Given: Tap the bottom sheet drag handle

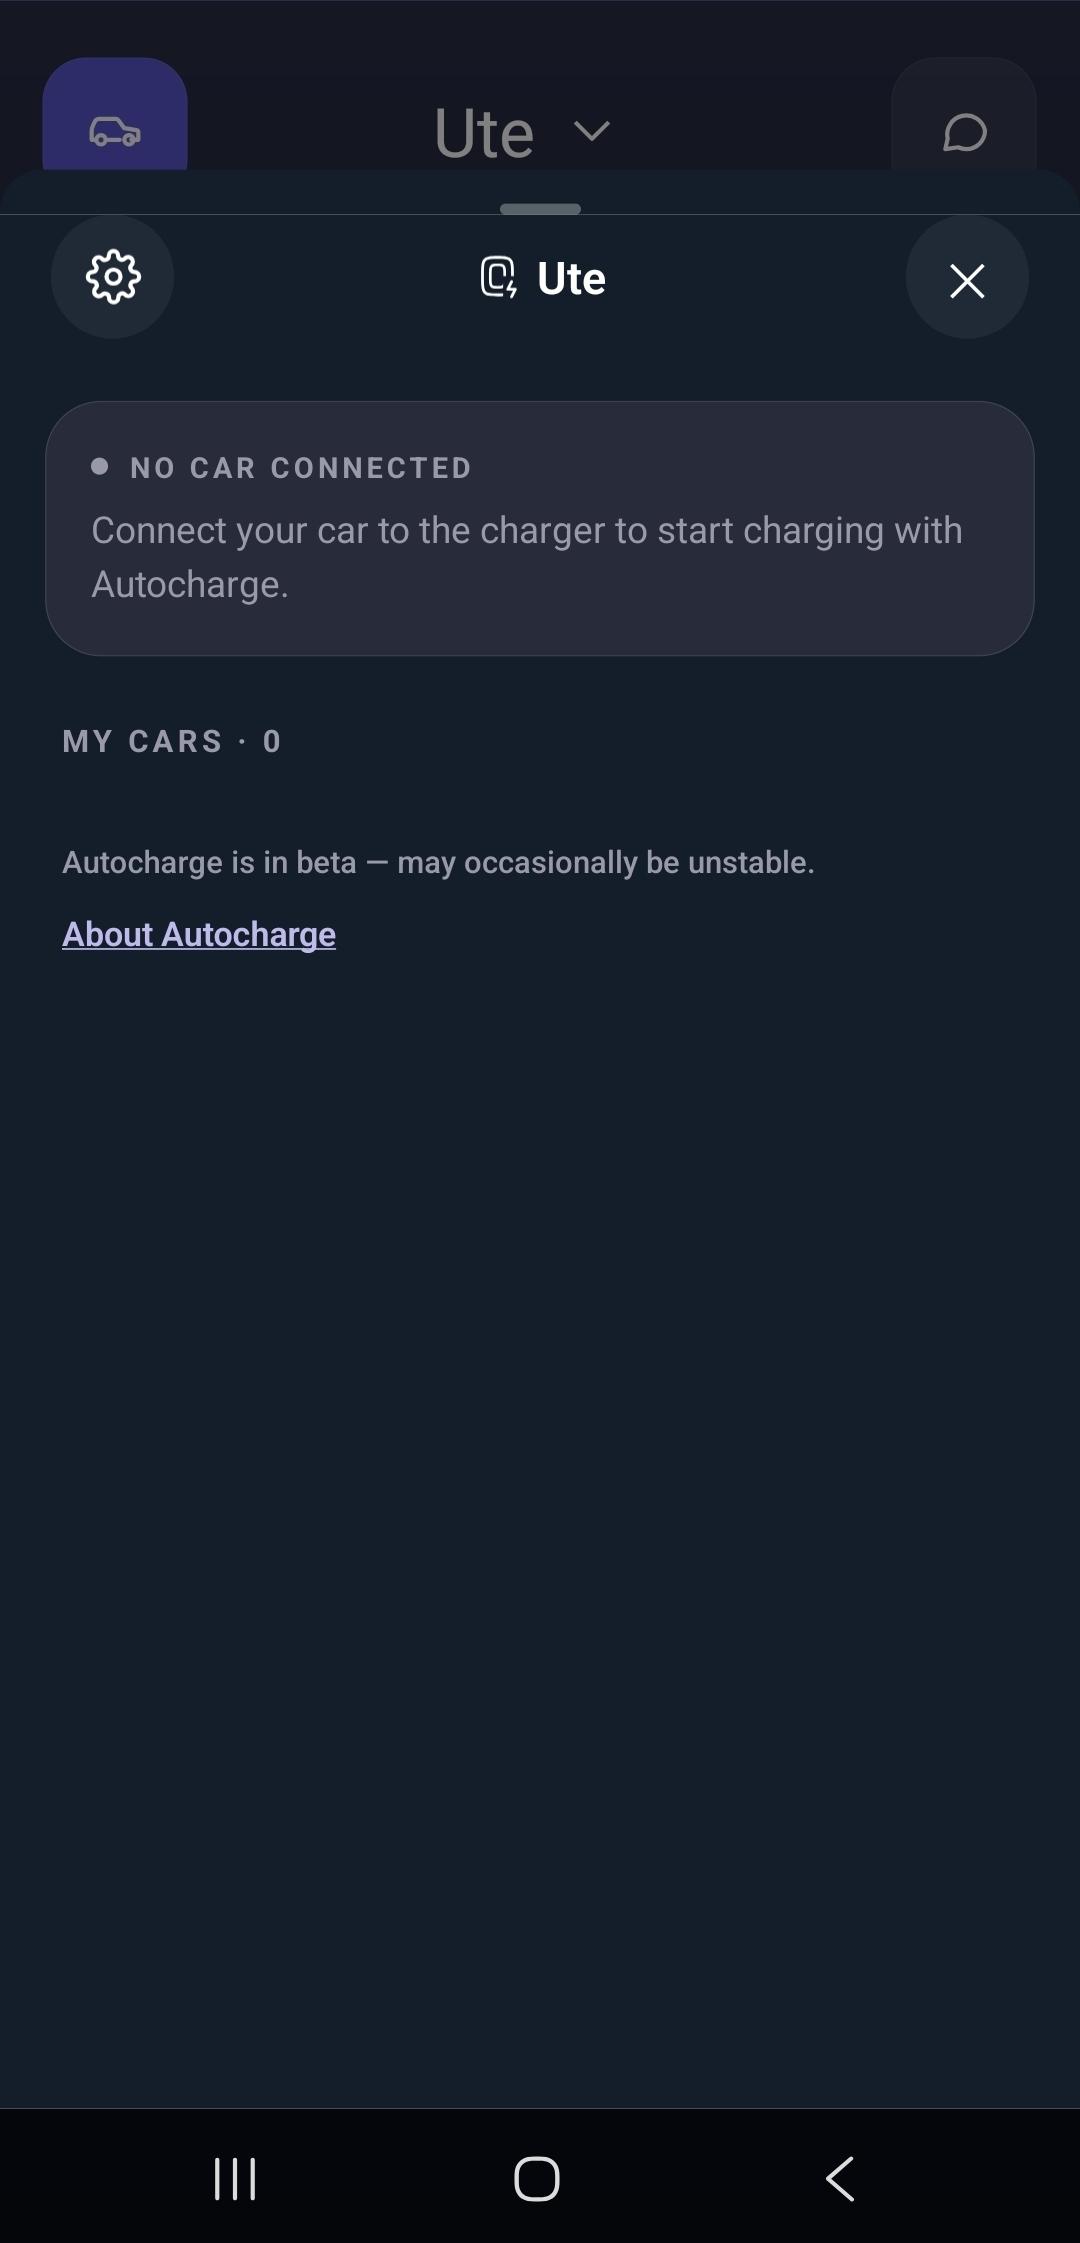Looking at the screenshot, I should point(540,209).
